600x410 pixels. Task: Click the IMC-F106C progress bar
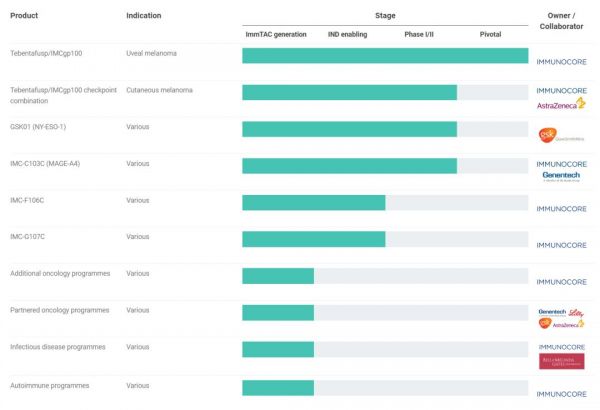coord(313,203)
